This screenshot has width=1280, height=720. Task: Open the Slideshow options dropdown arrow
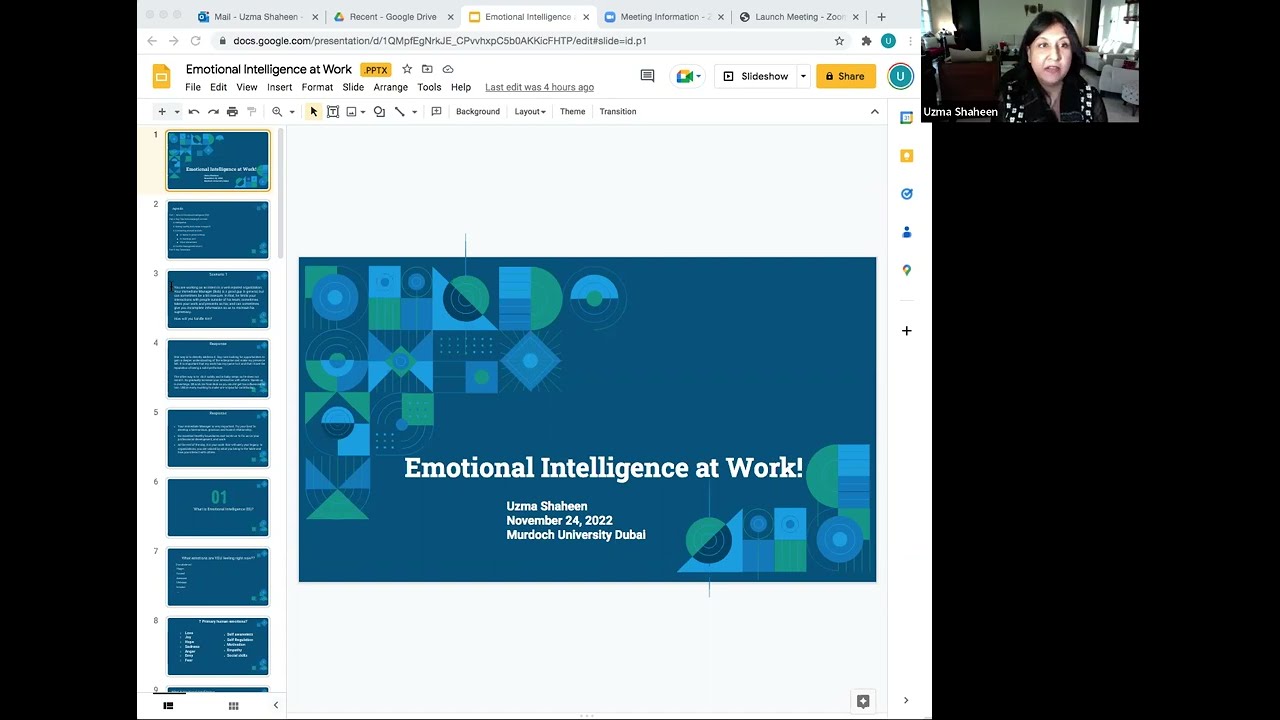coord(803,76)
